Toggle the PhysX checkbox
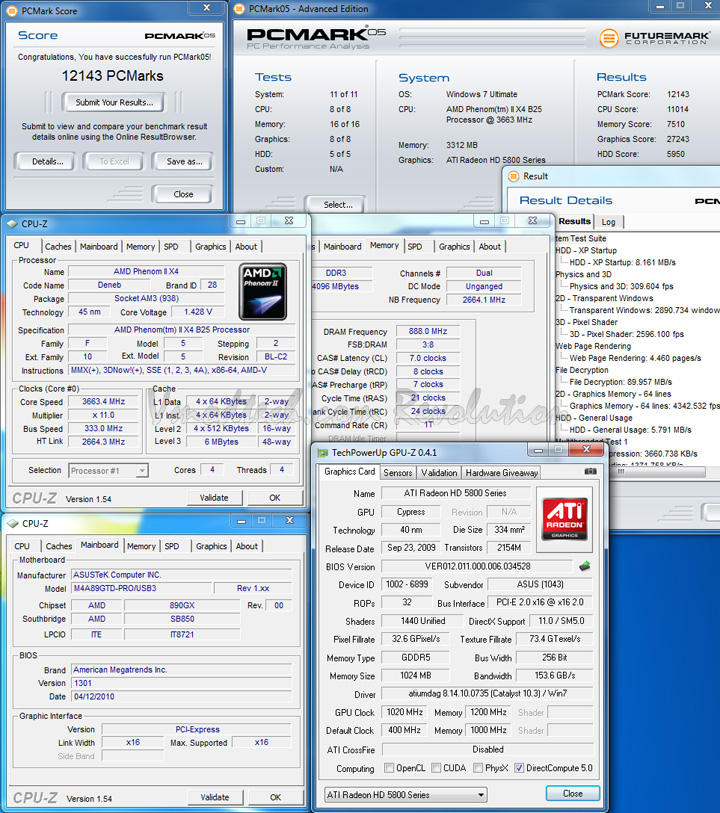The height and width of the screenshot is (813, 720). click(x=478, y=768)
